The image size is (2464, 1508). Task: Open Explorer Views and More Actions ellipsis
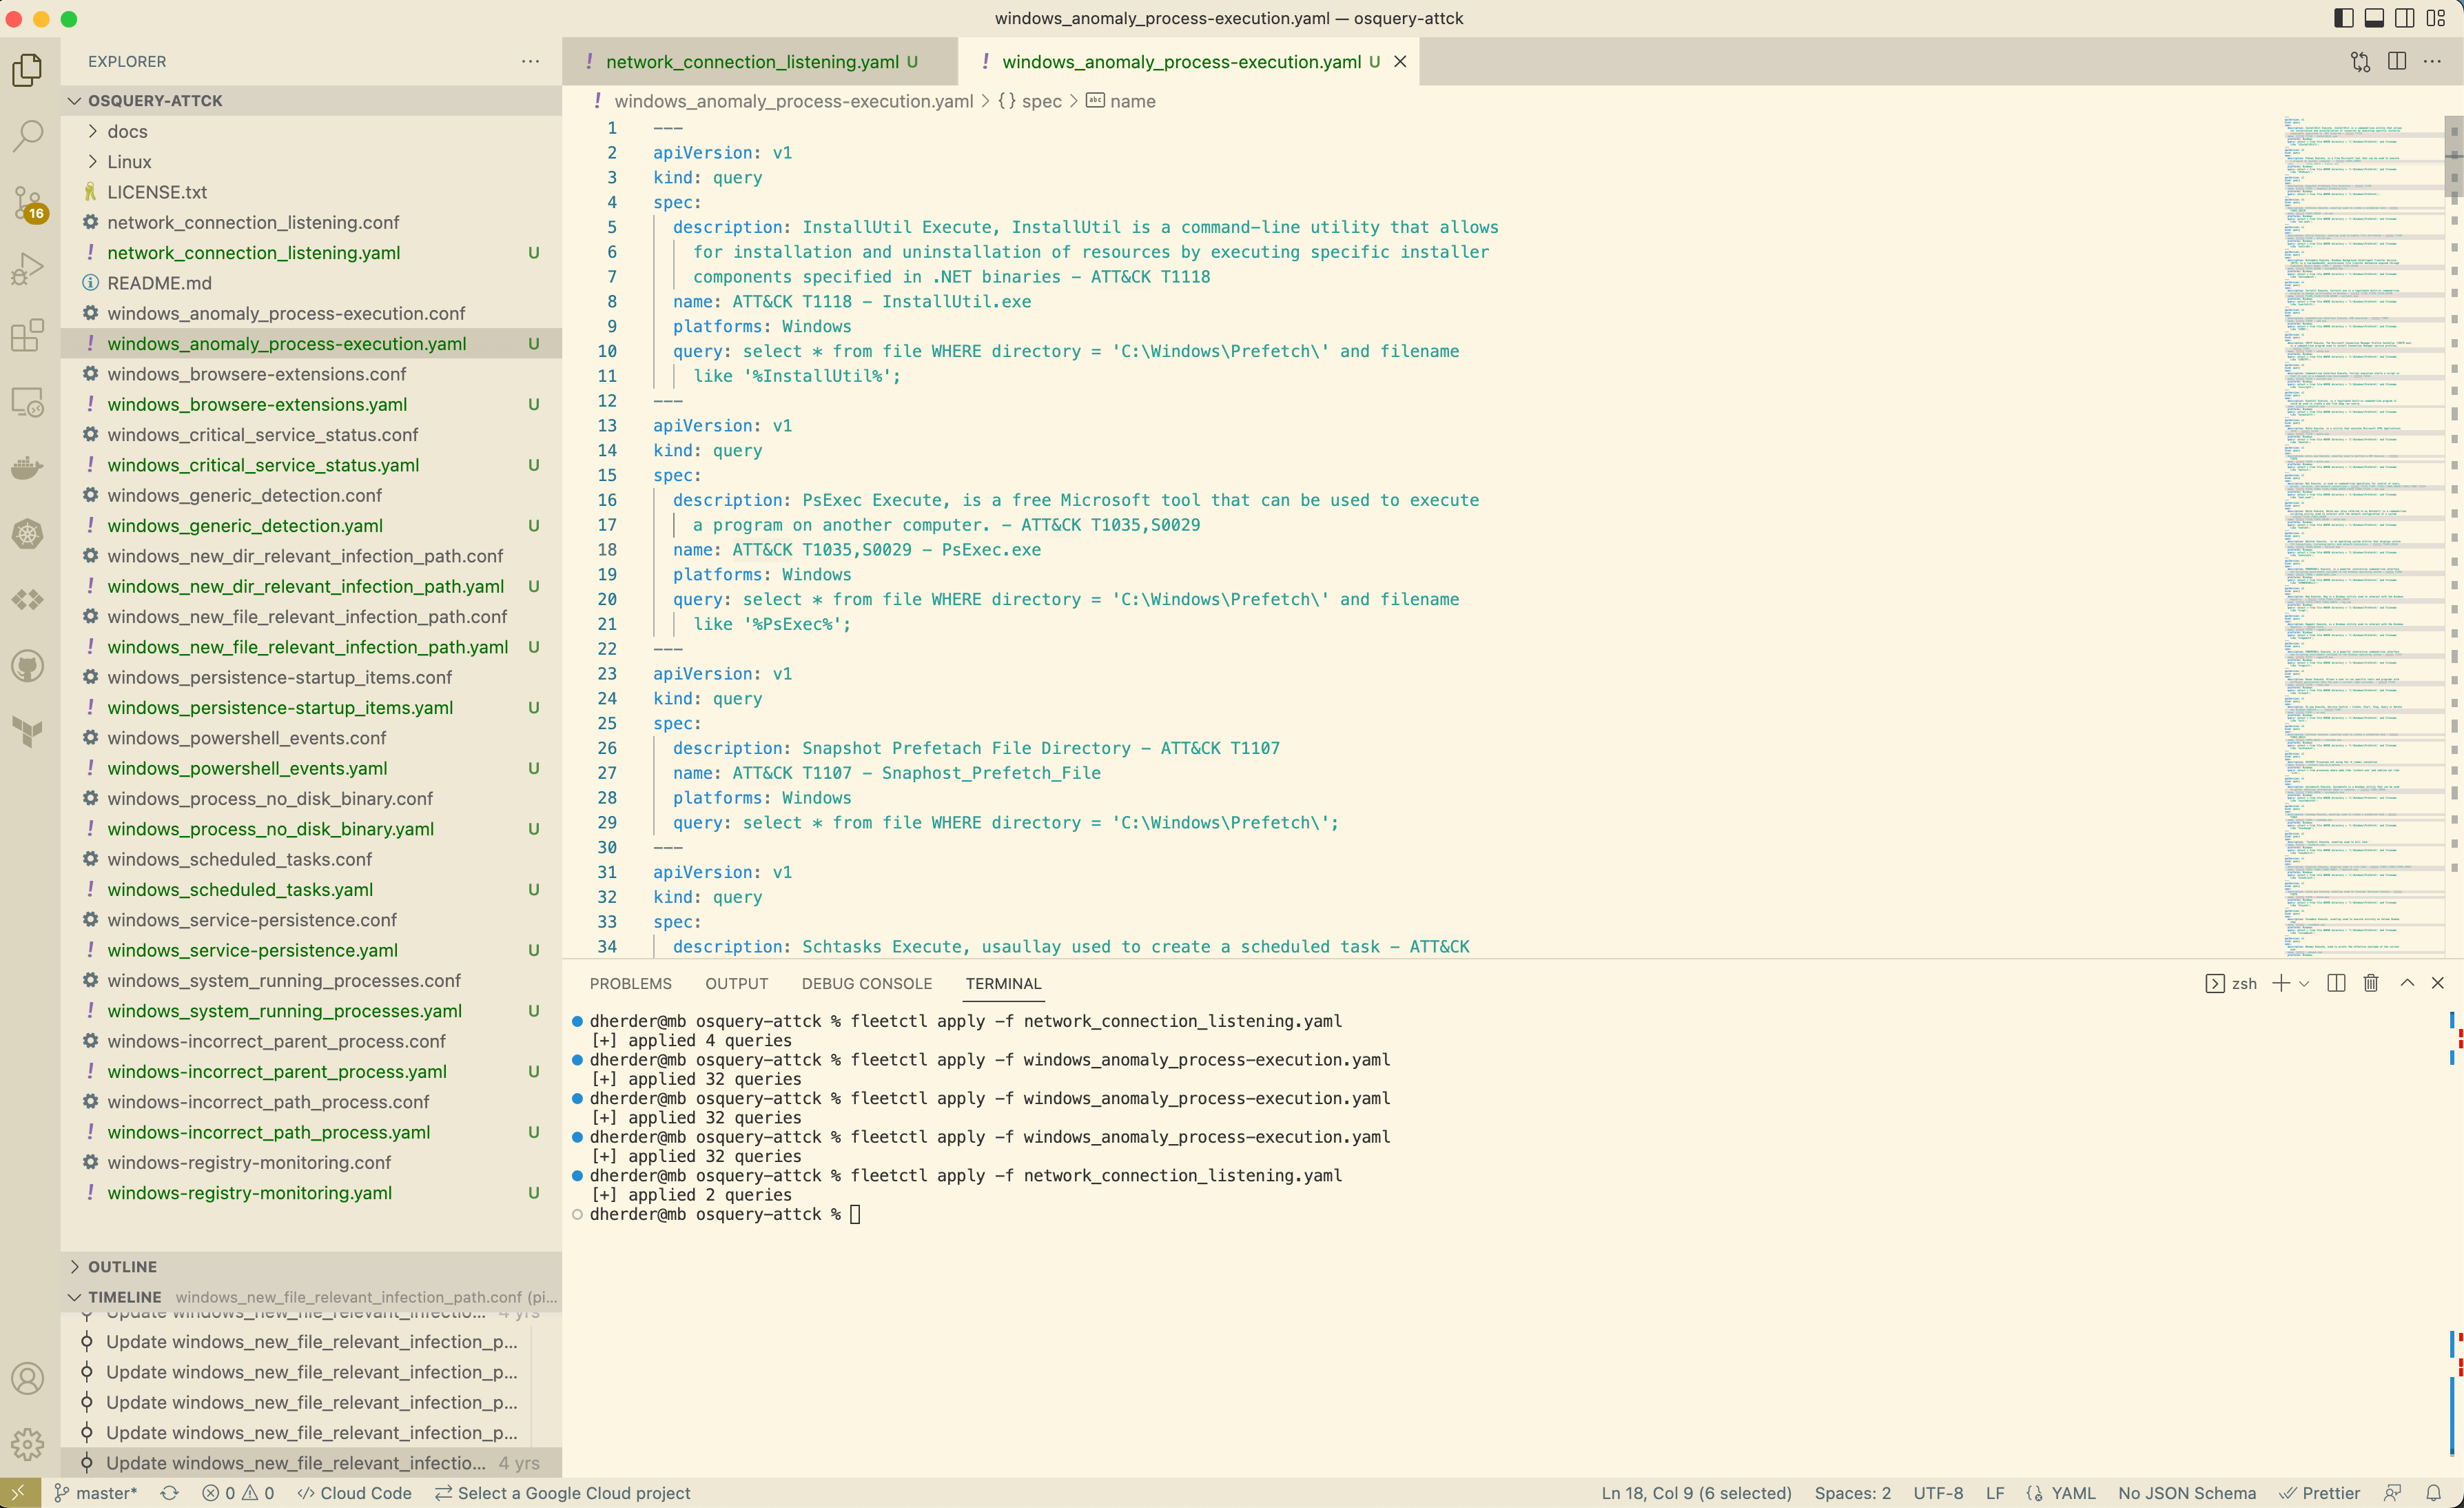point(530,62)
